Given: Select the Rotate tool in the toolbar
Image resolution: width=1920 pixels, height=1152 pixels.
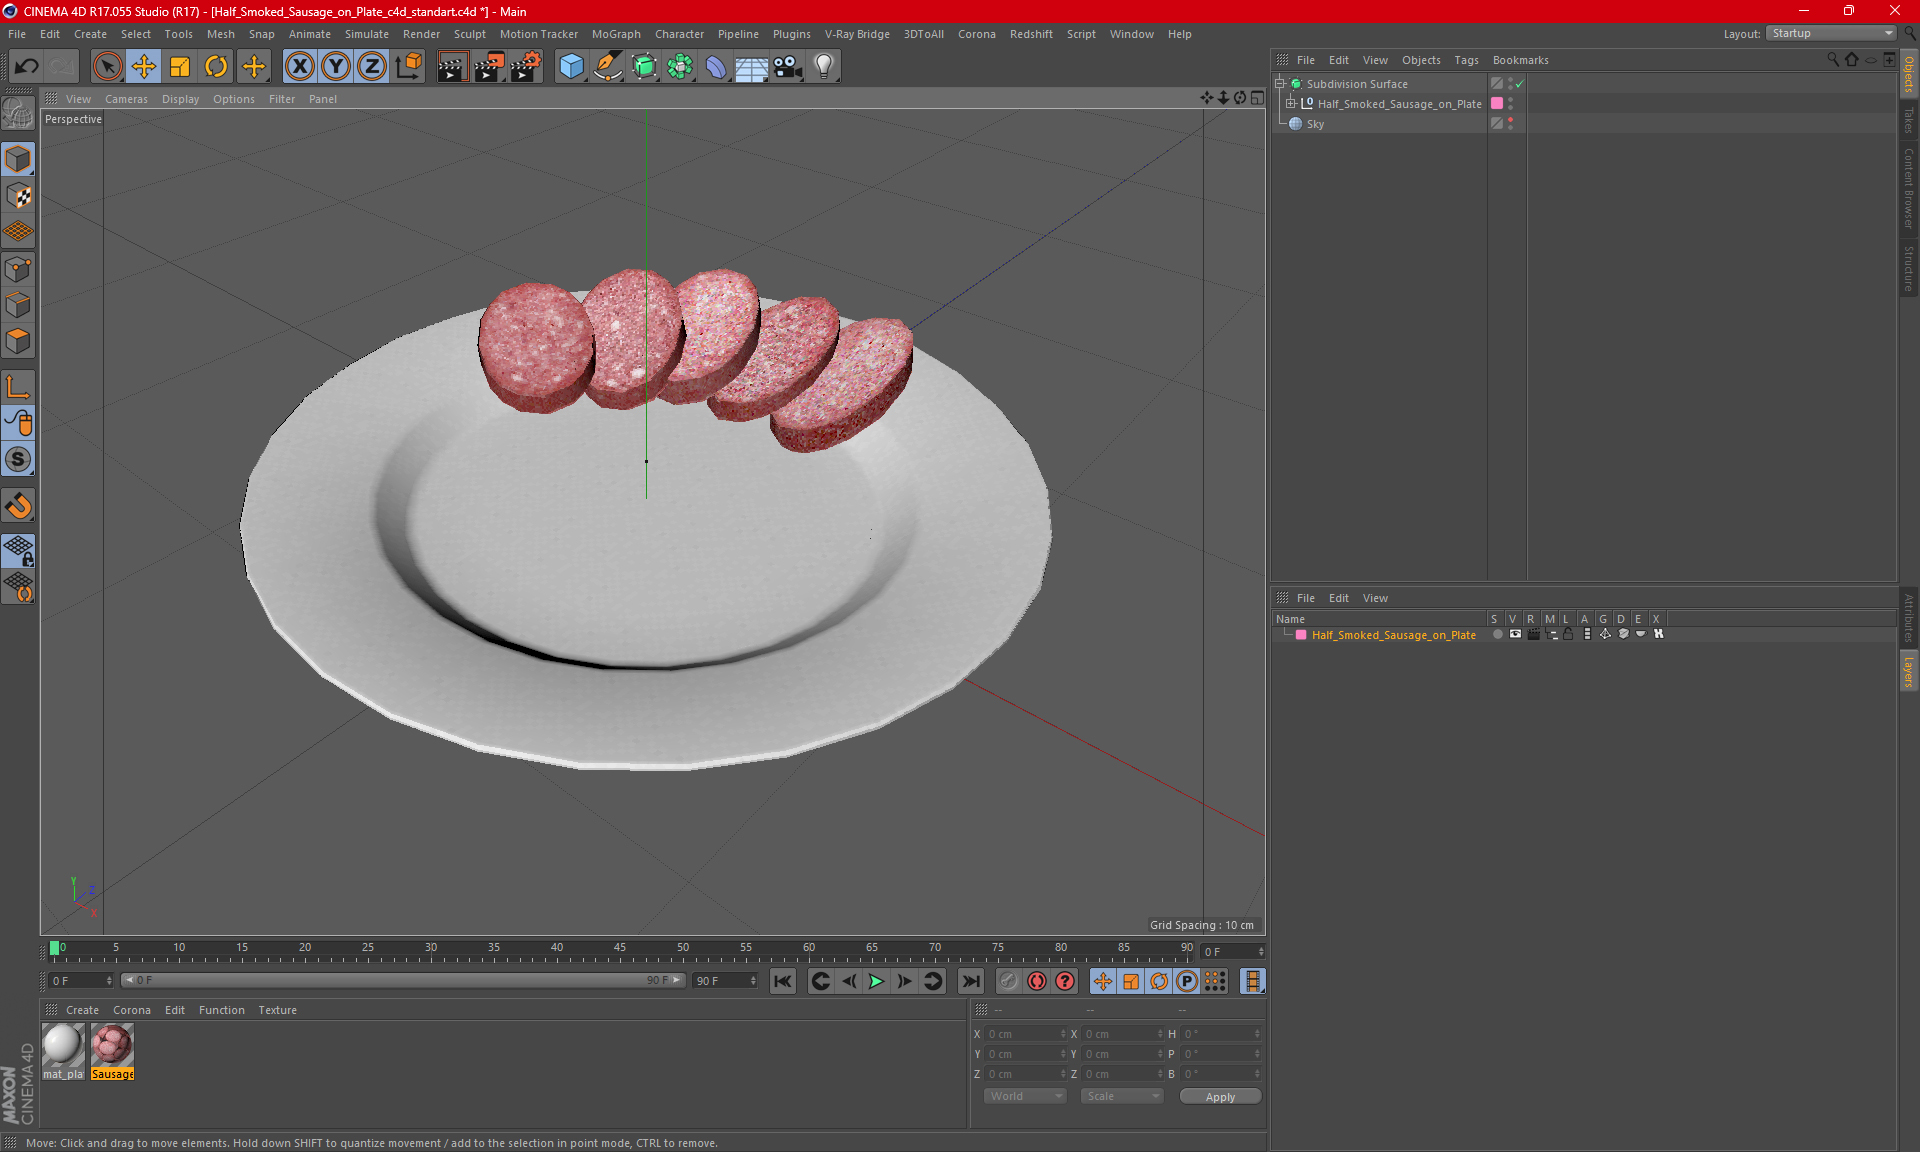Looking at the screenshot, I should click(x=216, y=67).
